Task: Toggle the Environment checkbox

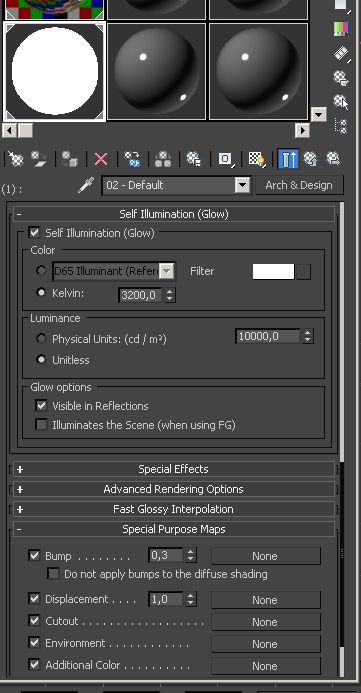Action: [x=34, y=642]
